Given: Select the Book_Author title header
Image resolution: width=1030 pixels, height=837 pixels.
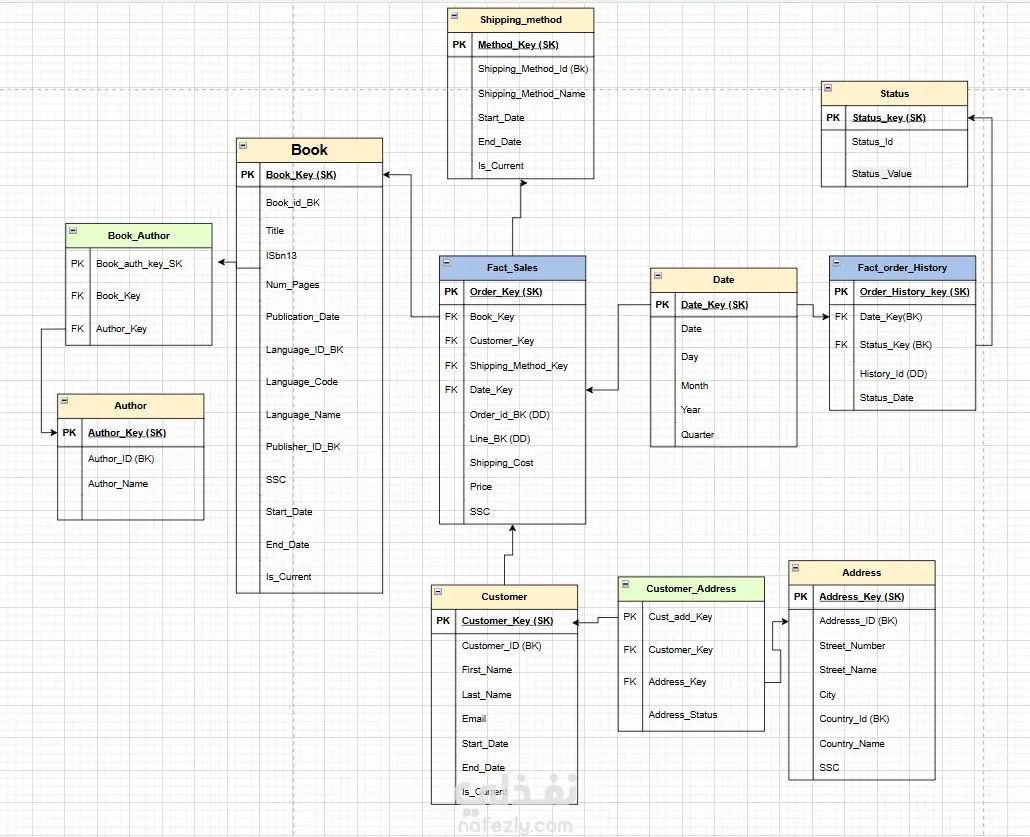Looking at the screenshot, I should pos(139,235).
